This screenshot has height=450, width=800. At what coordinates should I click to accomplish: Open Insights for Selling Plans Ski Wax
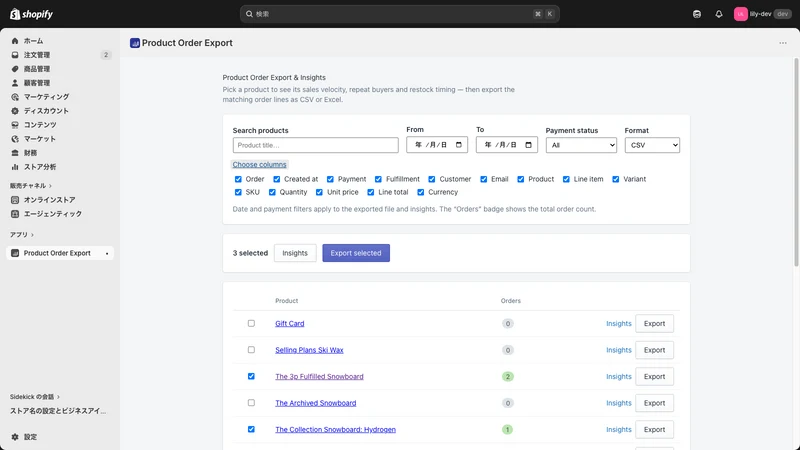coord(618,350)
